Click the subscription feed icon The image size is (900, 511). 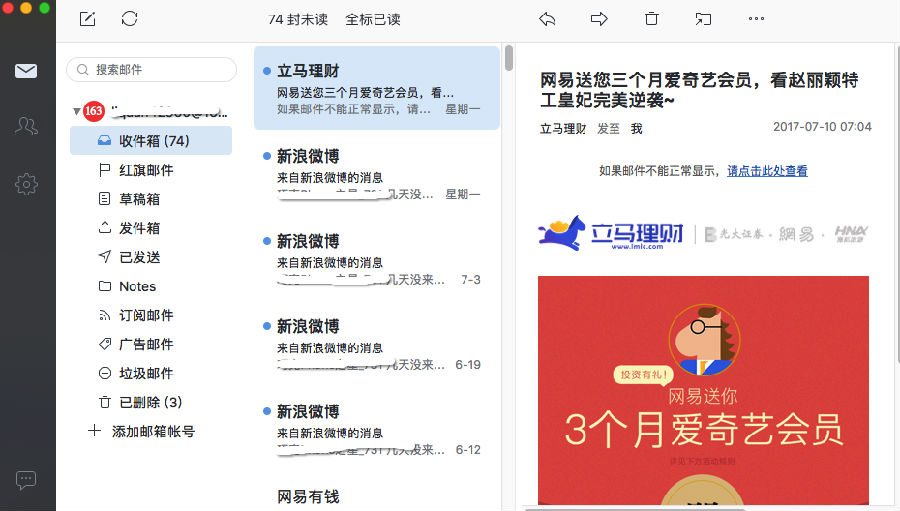104,315
